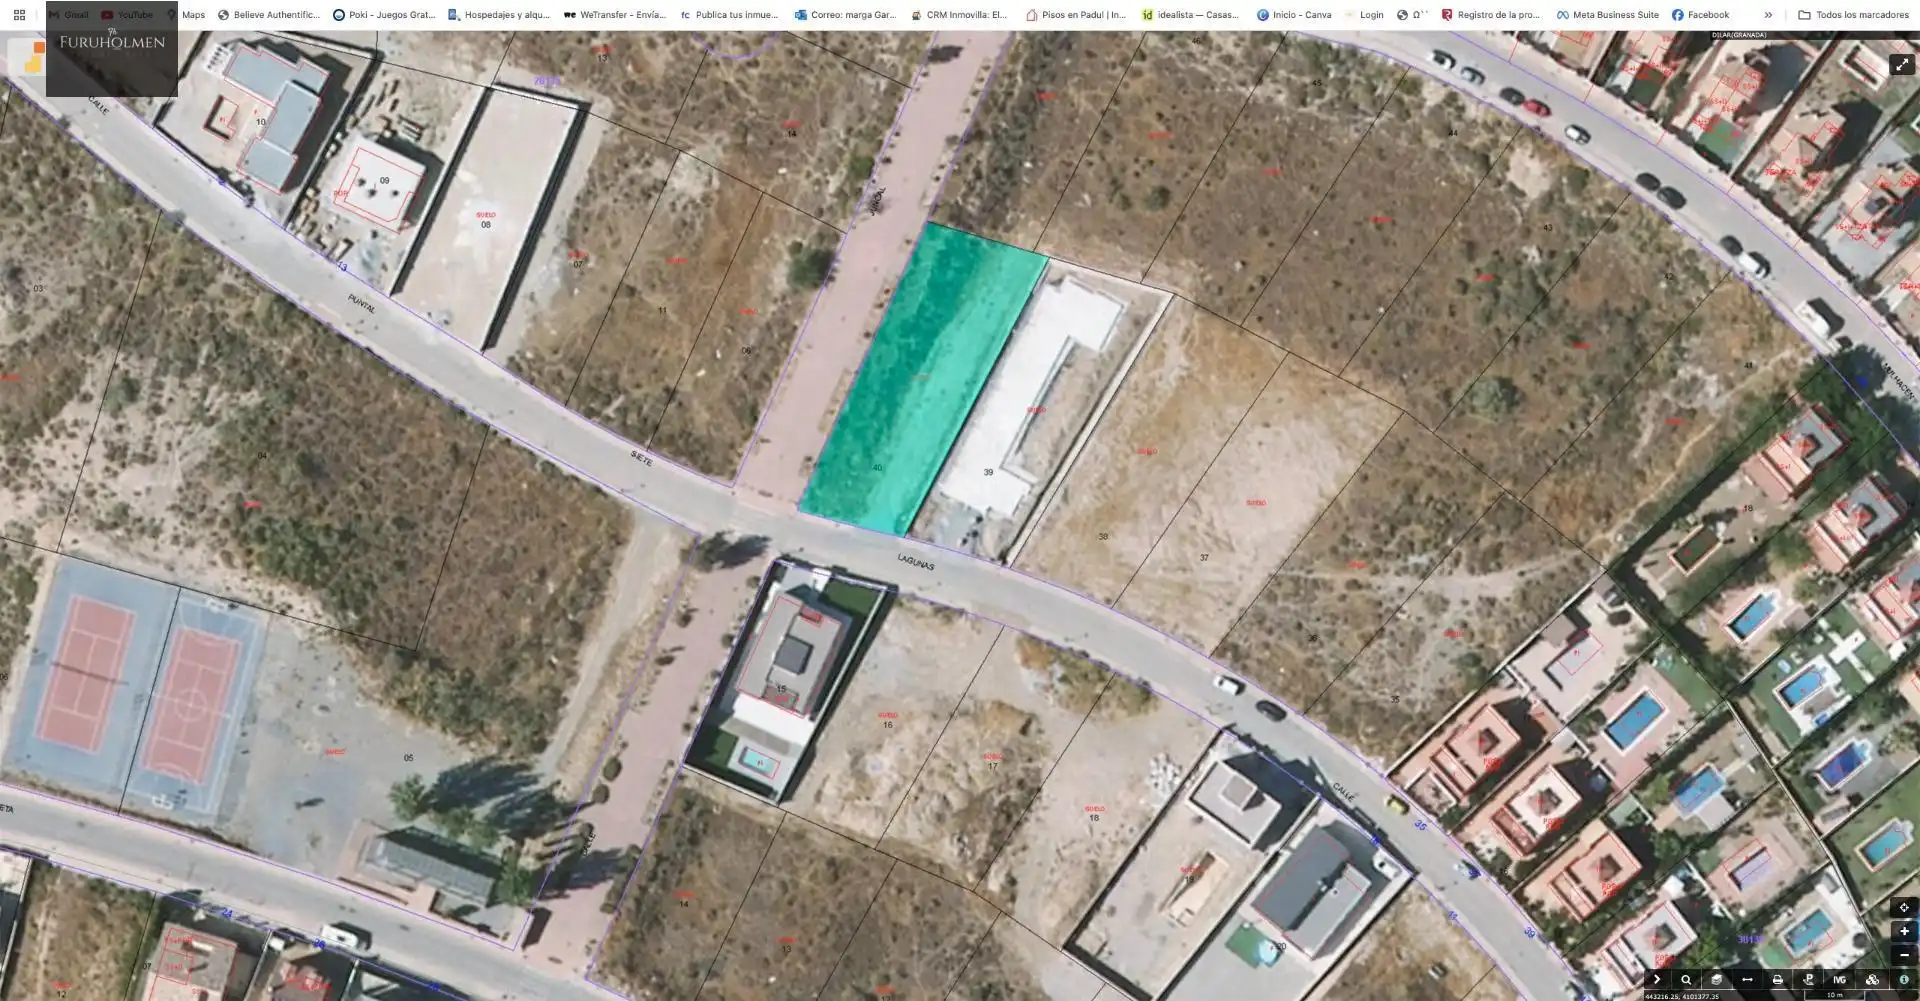Screen dimensions: 1920x1001
Task: Open the Publica tus inmue bookmark
Action: [x=729, y=15]
